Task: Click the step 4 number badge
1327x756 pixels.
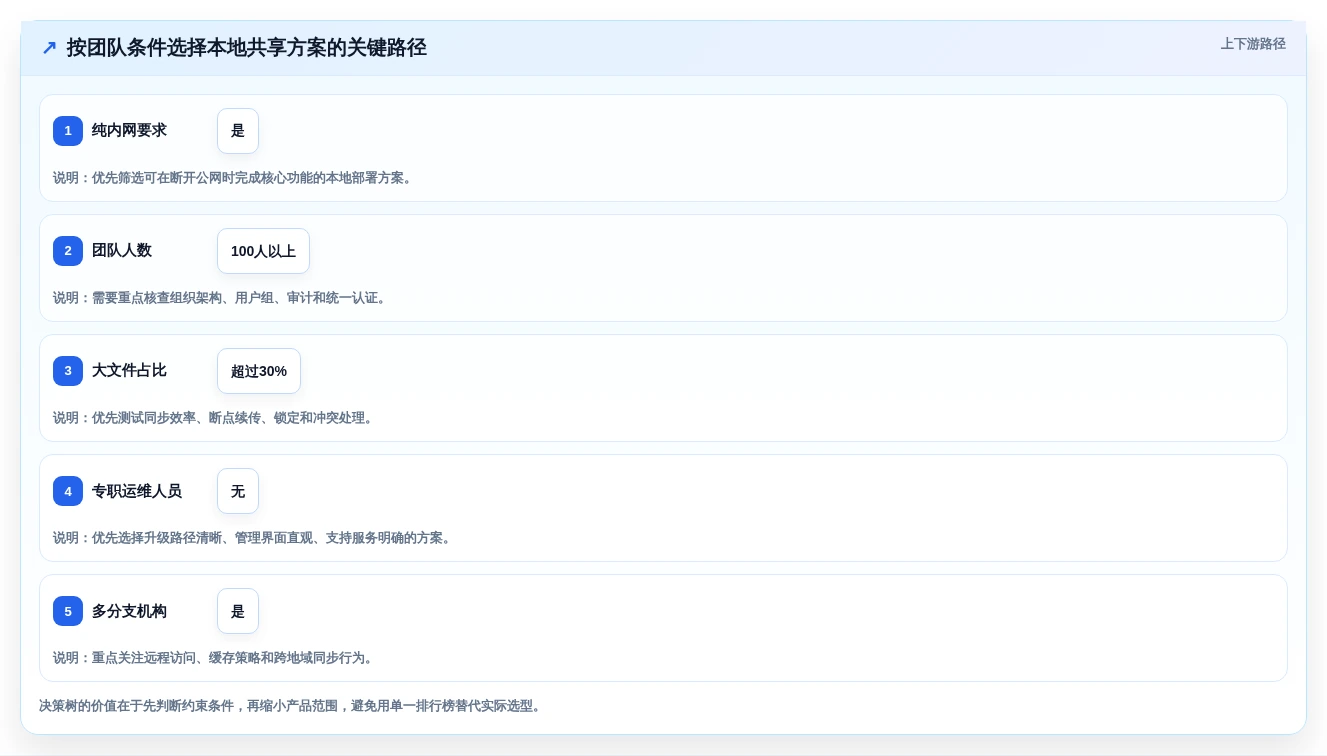Action: click(68, 491)
